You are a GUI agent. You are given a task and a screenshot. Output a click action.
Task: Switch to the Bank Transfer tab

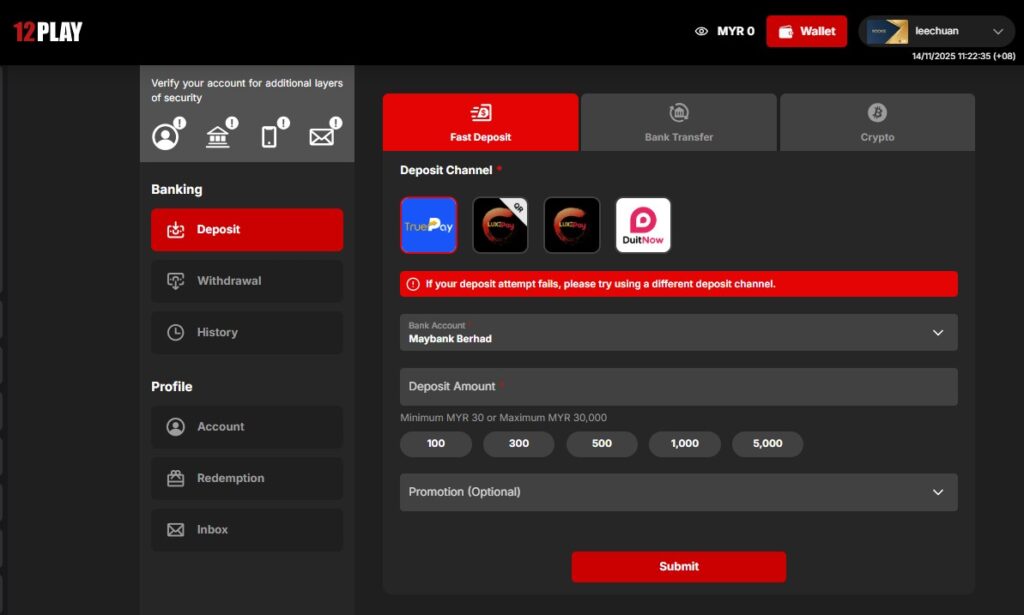coord(678,123)
